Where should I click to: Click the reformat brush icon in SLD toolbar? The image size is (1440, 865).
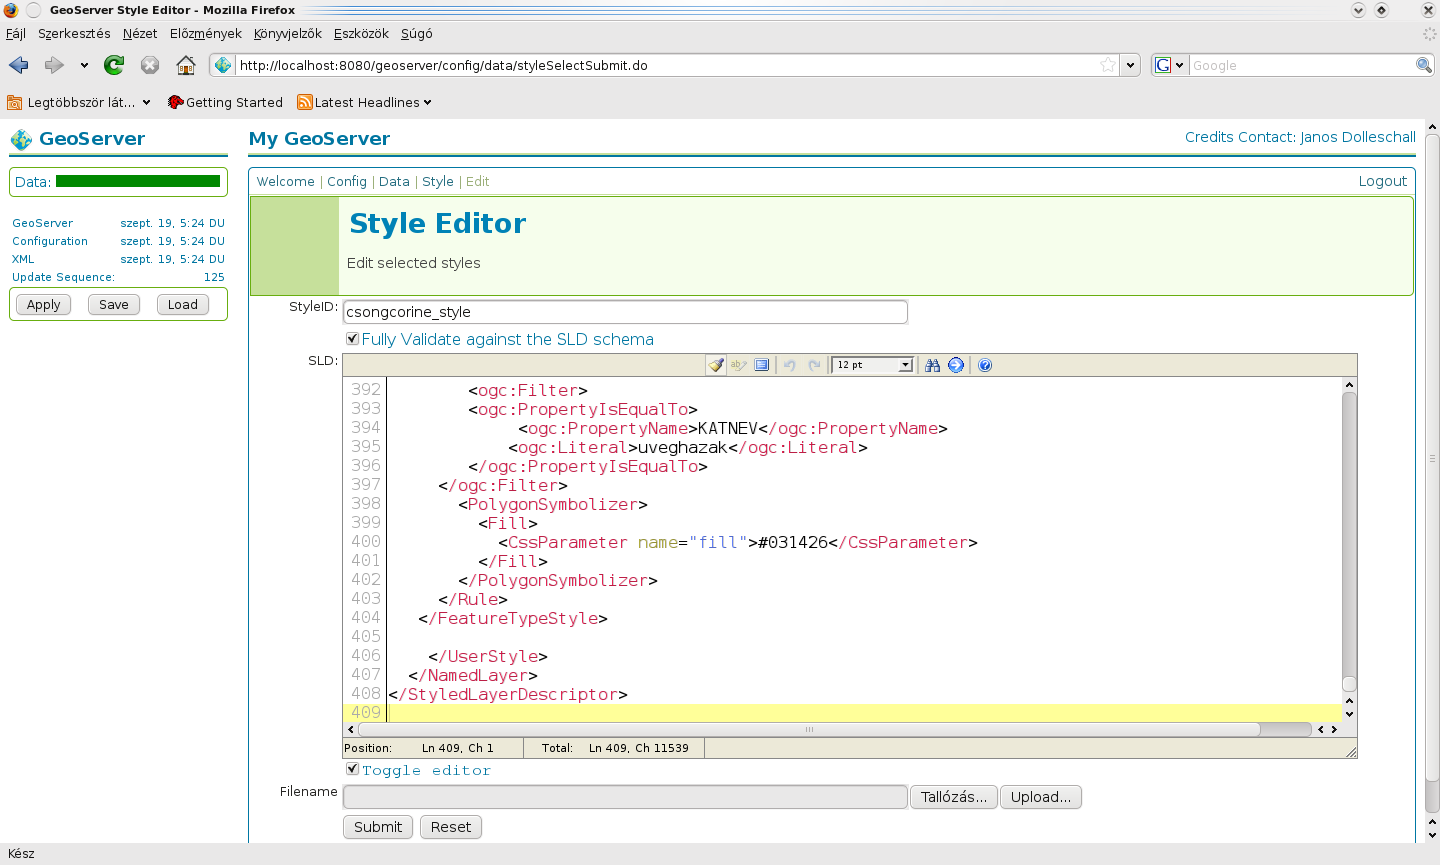(x=716, y=365)
